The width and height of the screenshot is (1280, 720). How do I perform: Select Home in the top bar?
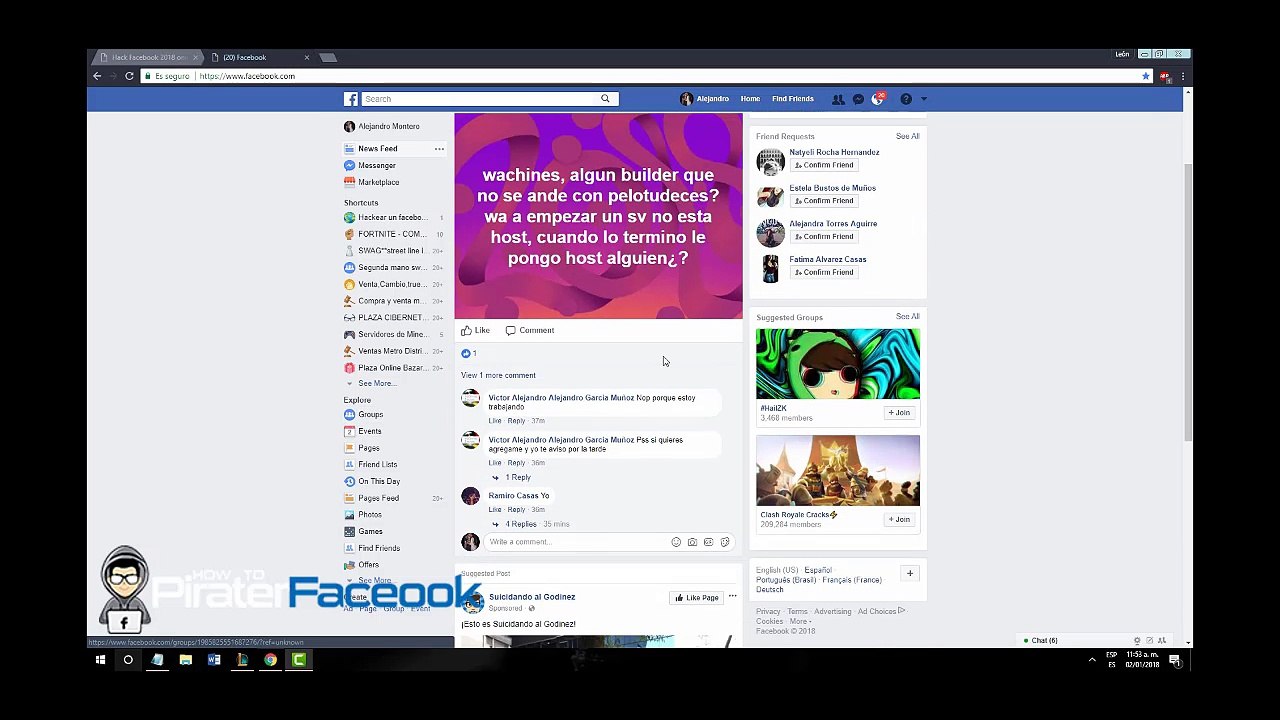(x=750, y=99)
